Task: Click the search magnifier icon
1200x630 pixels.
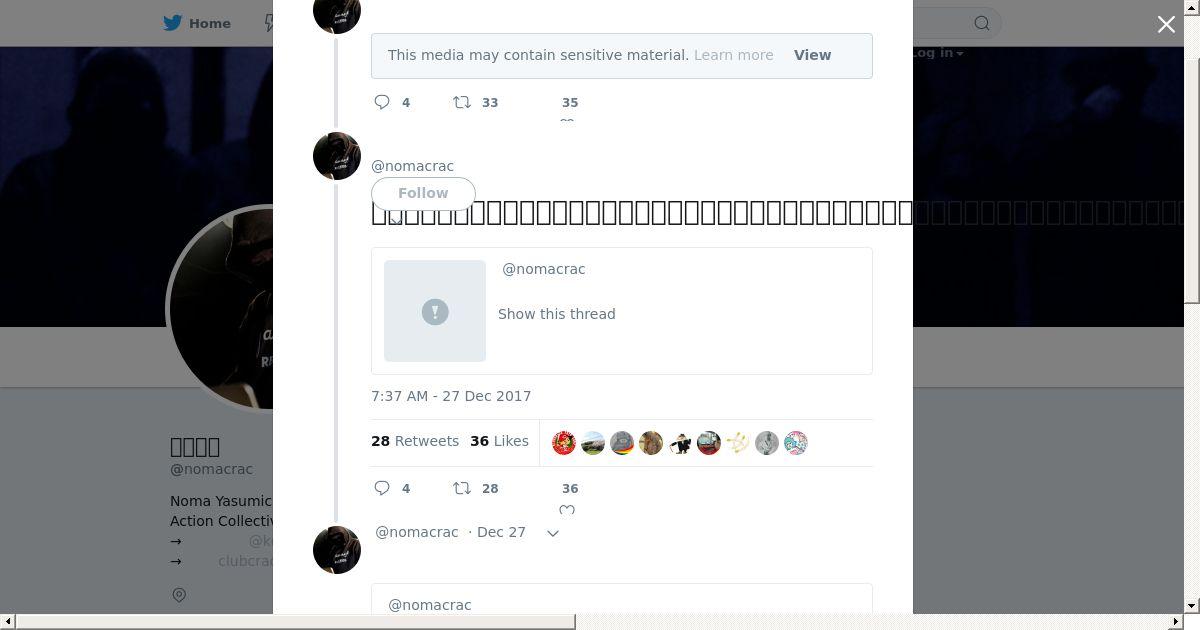Action: [982, 23]
